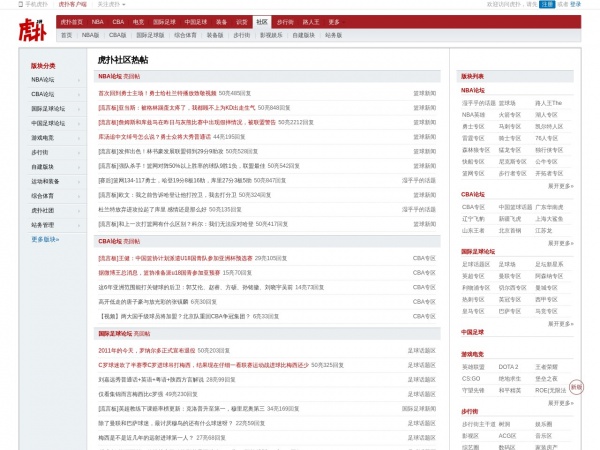Open post 2011年的今天 罗纳尔多
600x450 pixels.
pyautogui.click(x=147, y=351)
